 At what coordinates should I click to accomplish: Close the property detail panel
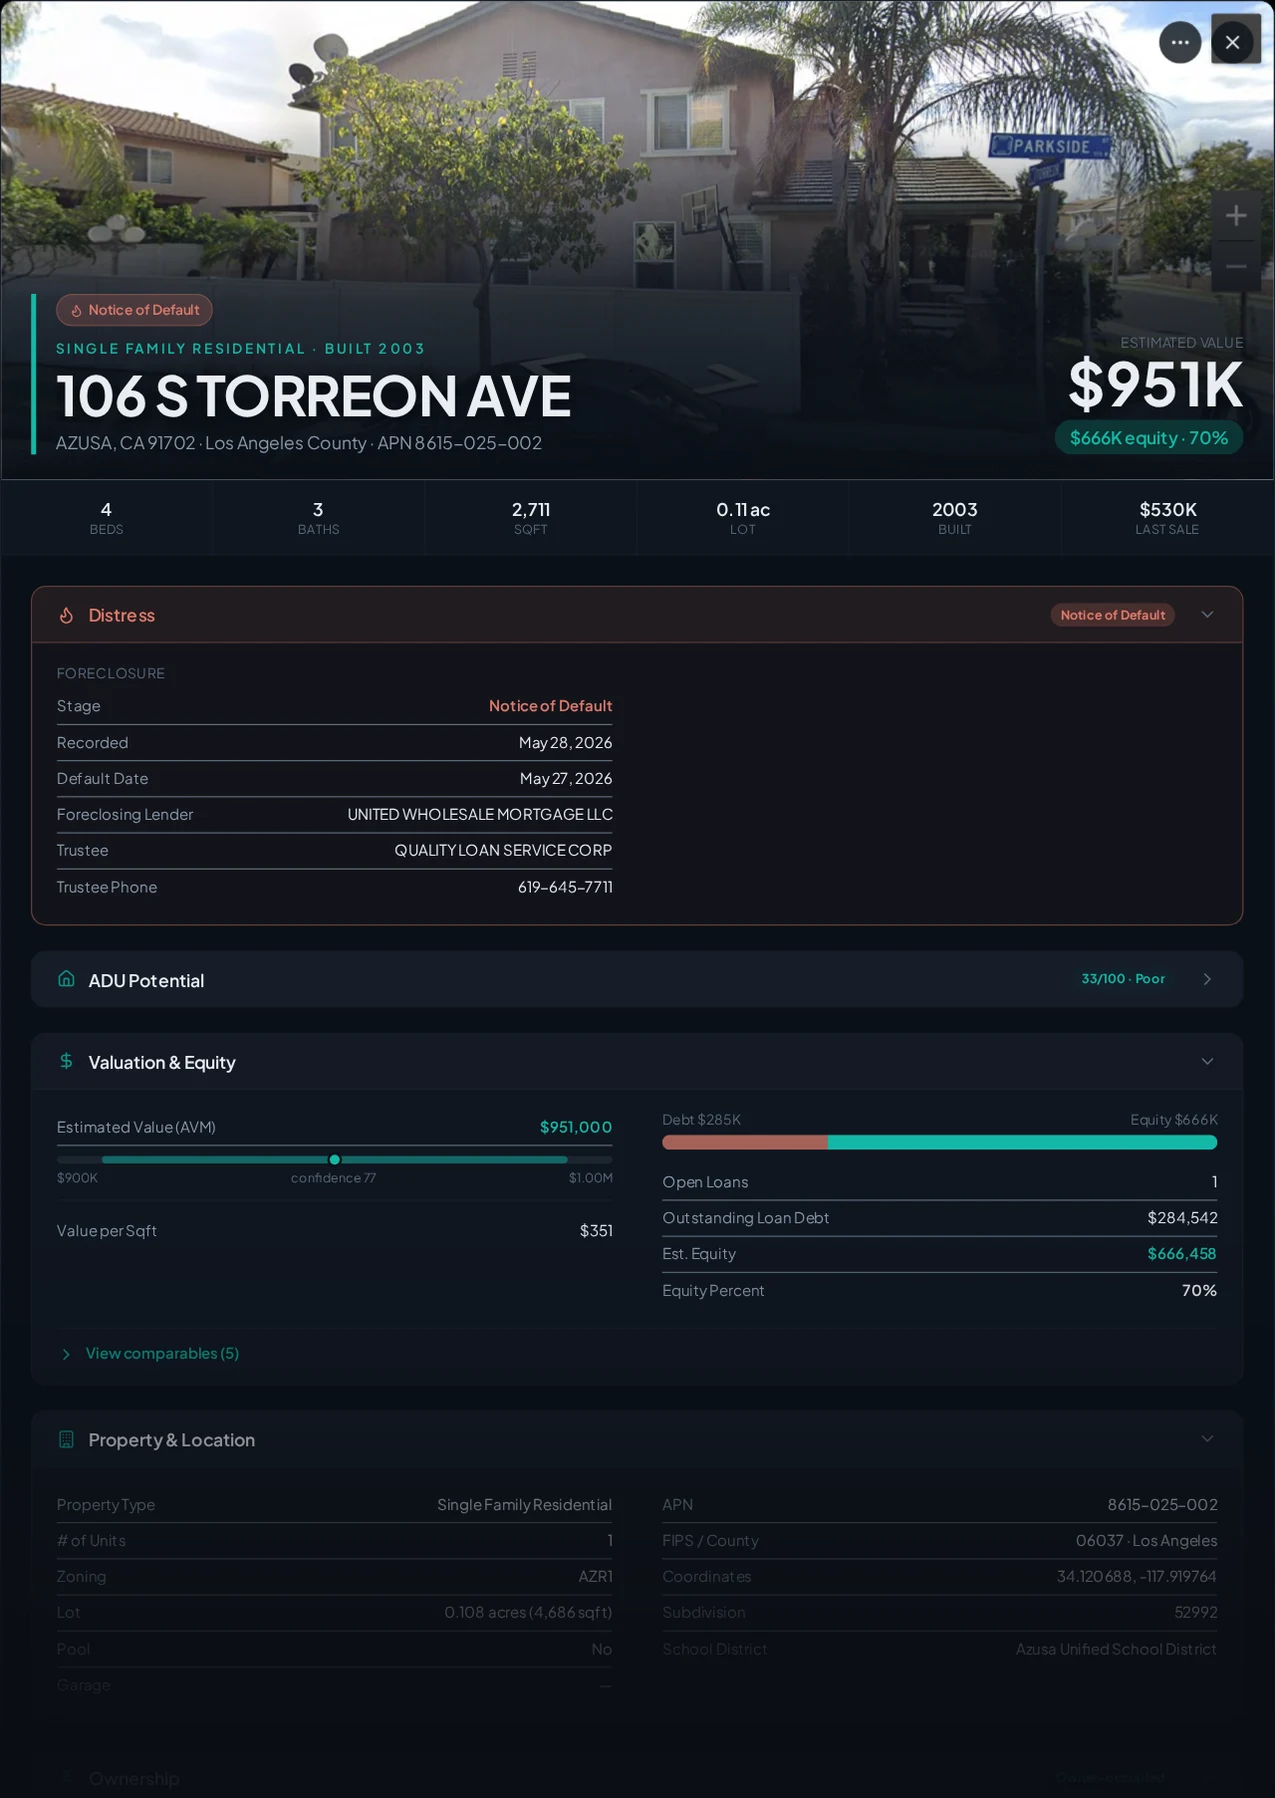click(x=1232, y=43)
